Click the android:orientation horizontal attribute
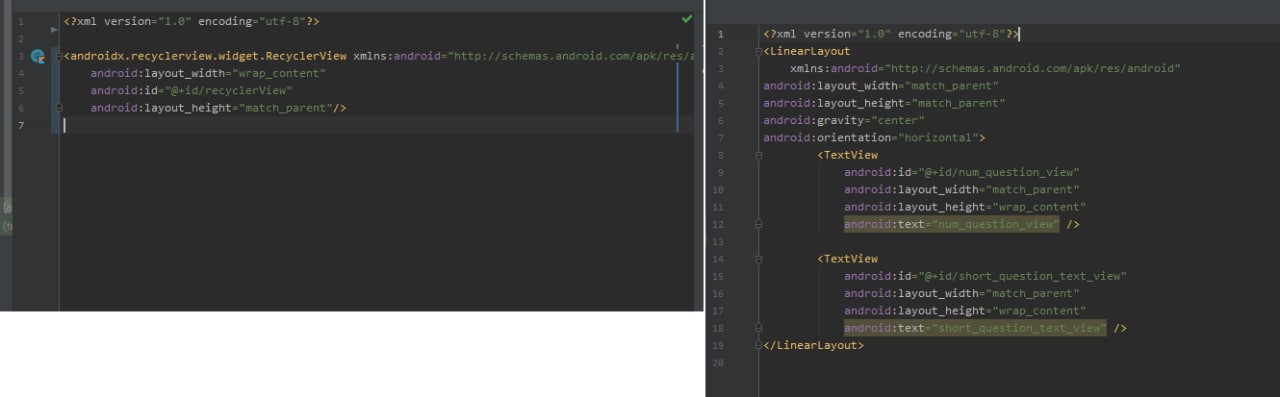Screen dimensions: 1280x397 (x=871, y=137)
